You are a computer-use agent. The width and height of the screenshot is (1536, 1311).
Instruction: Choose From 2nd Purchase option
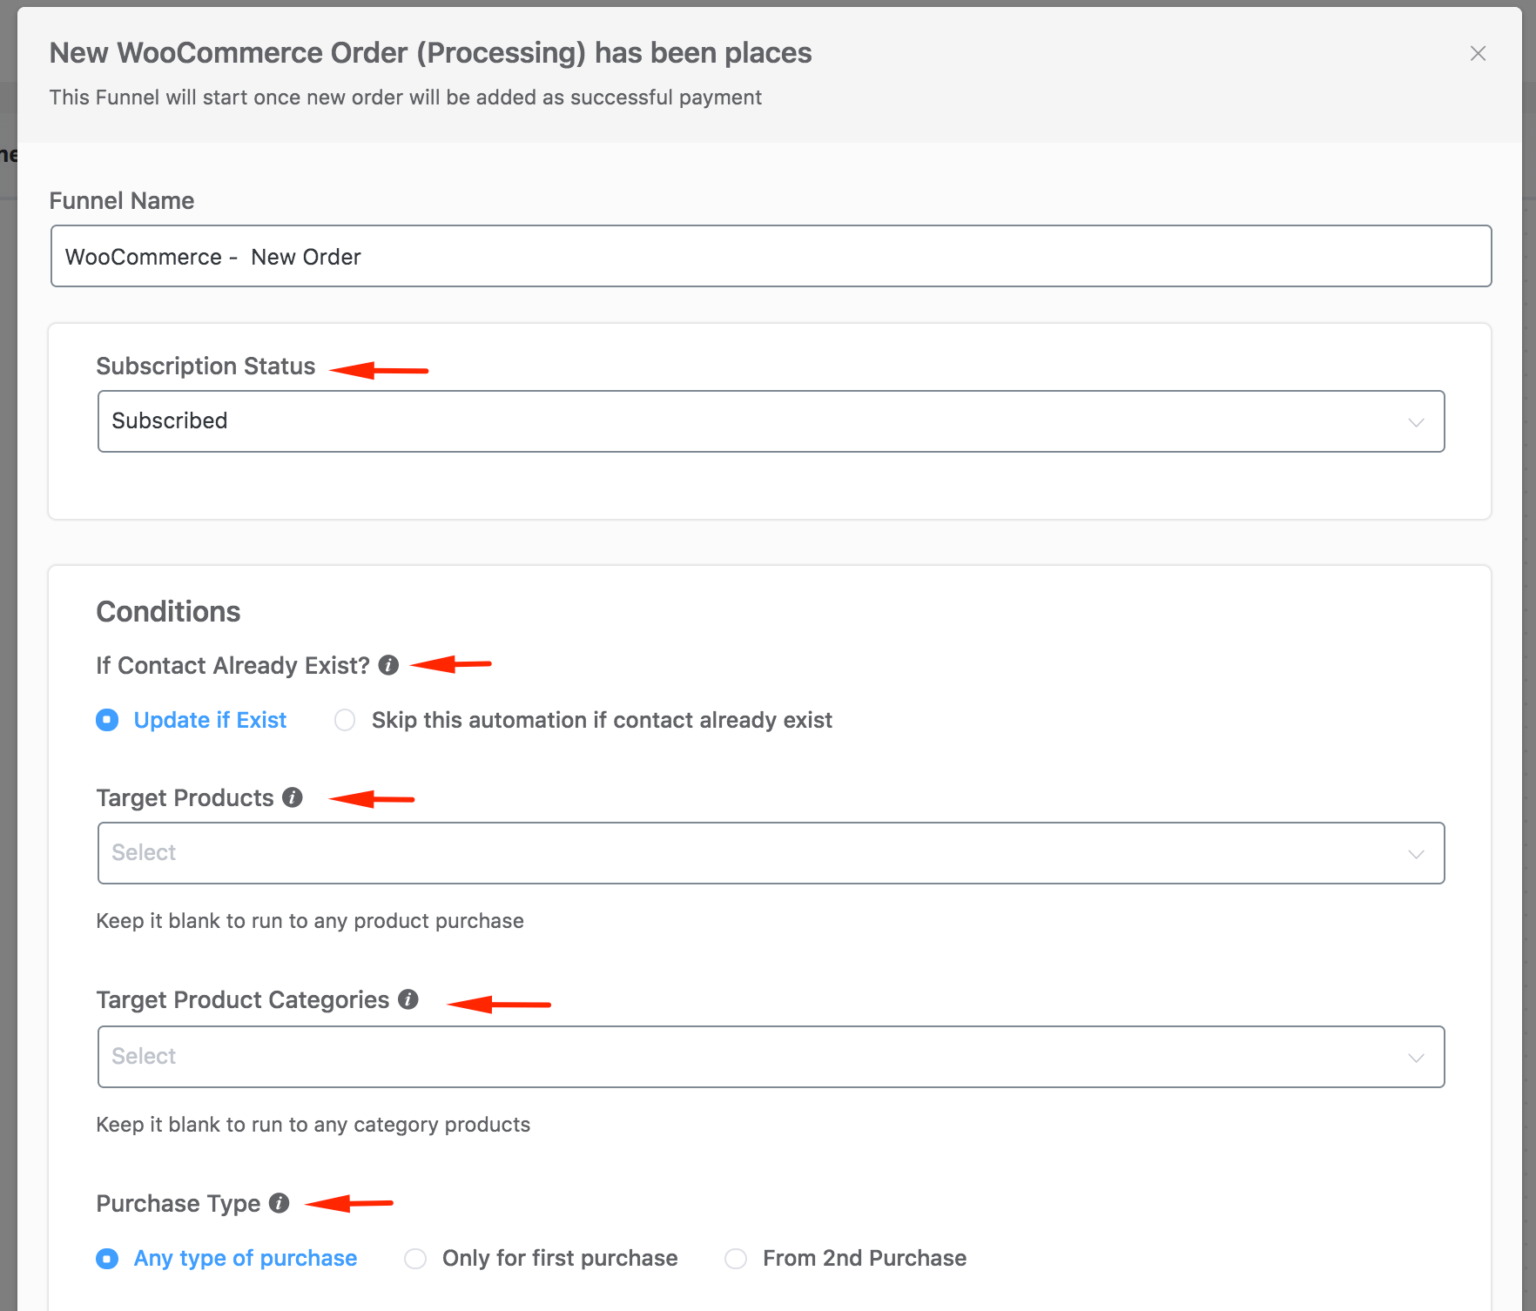(x=736, y=1258)
